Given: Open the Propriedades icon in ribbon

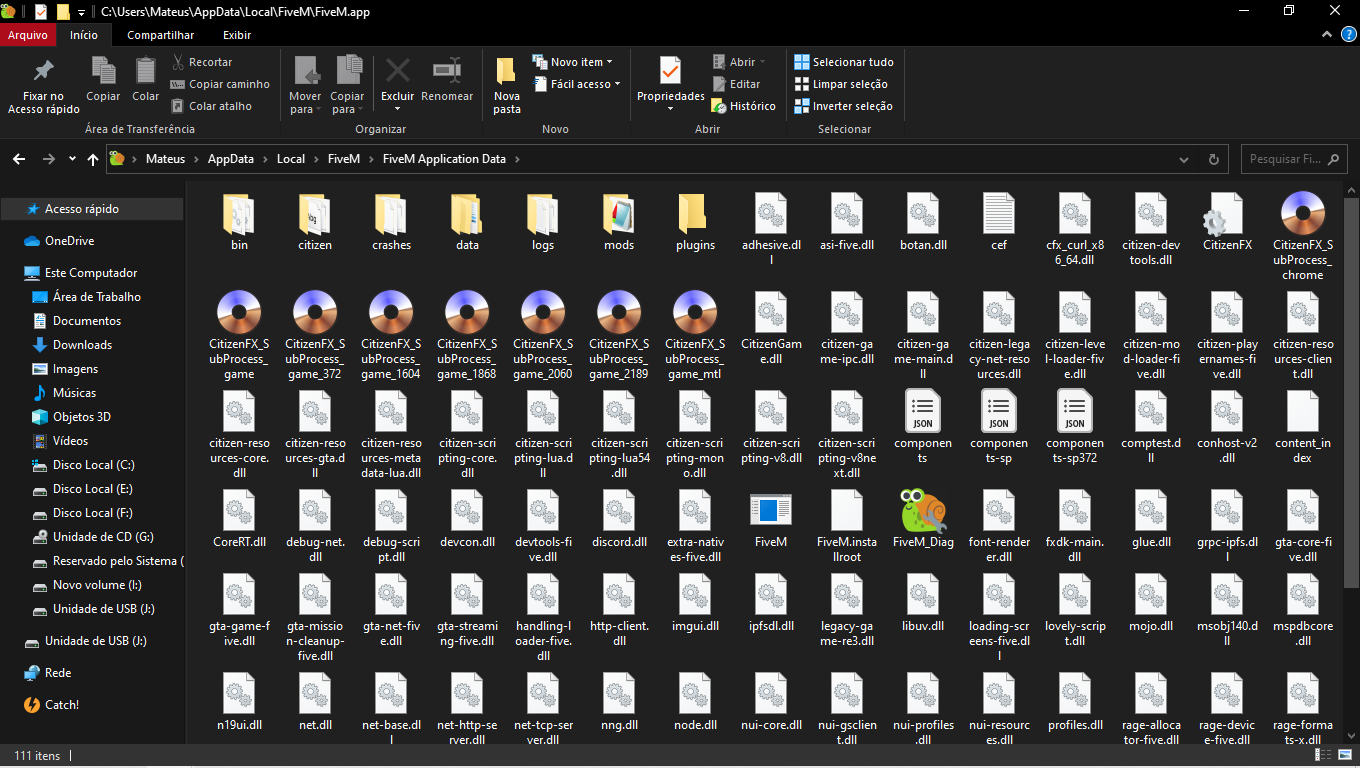Looking at the screenshot, I should [670, 72].
